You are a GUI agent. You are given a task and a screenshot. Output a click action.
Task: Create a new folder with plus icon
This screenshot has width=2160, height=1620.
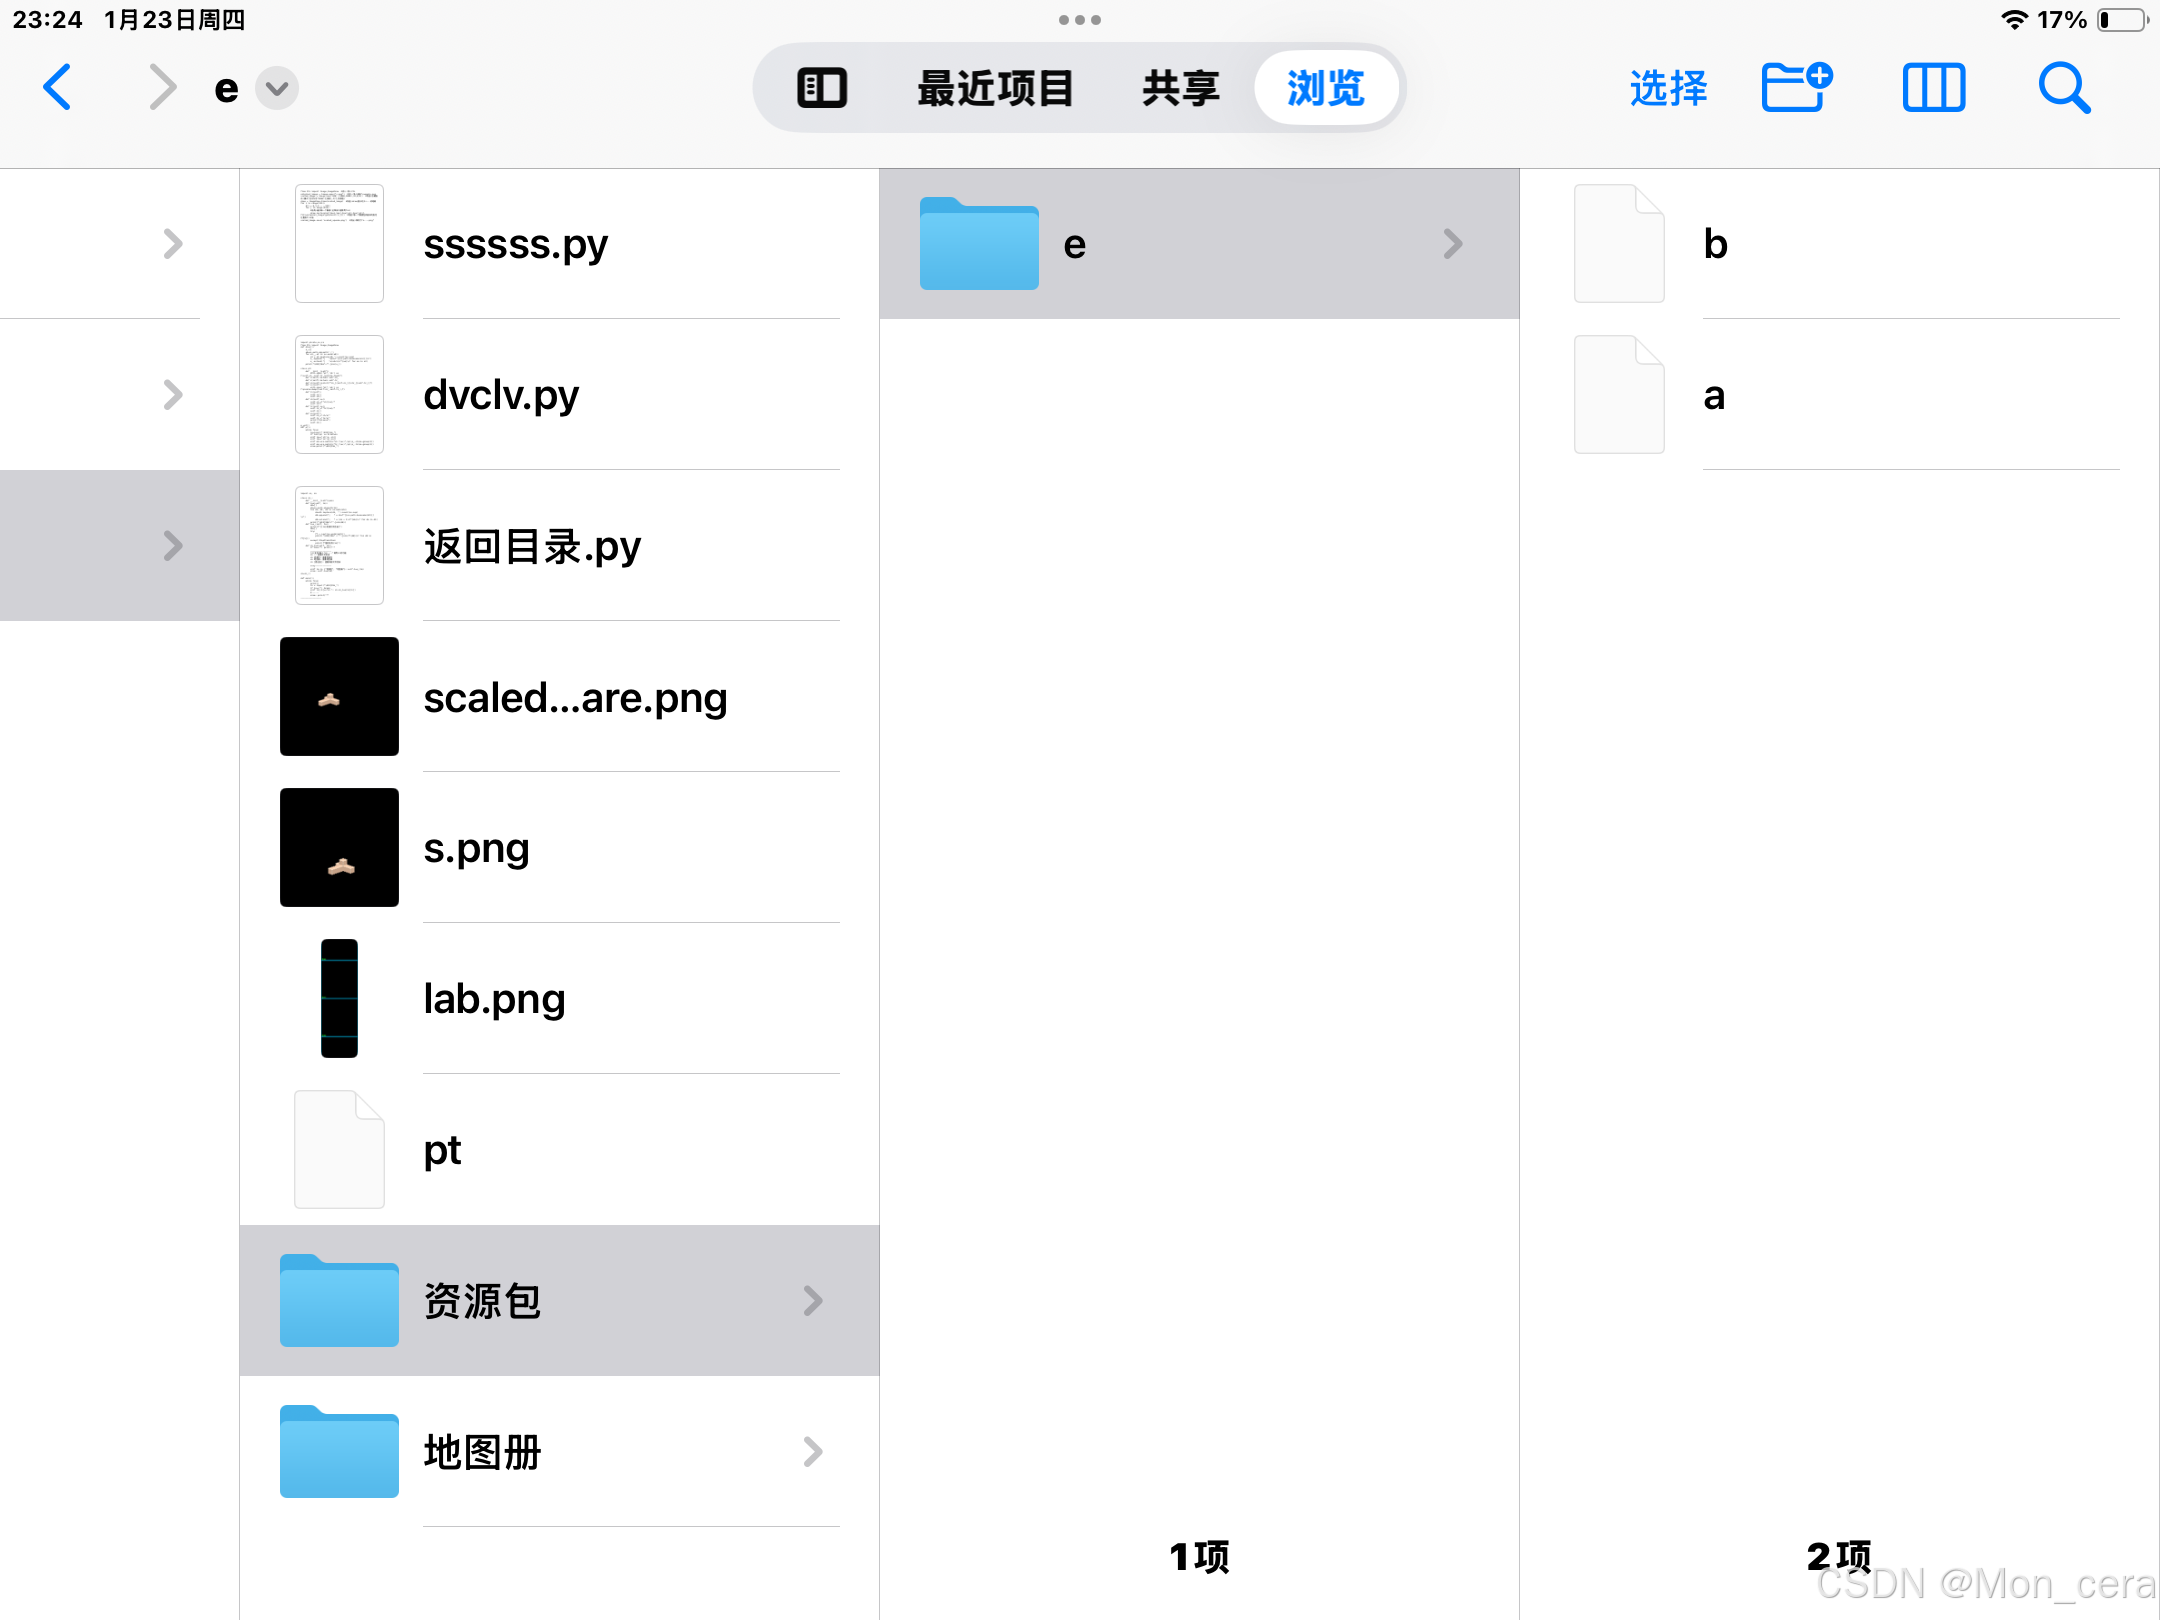click(1796, 88)
